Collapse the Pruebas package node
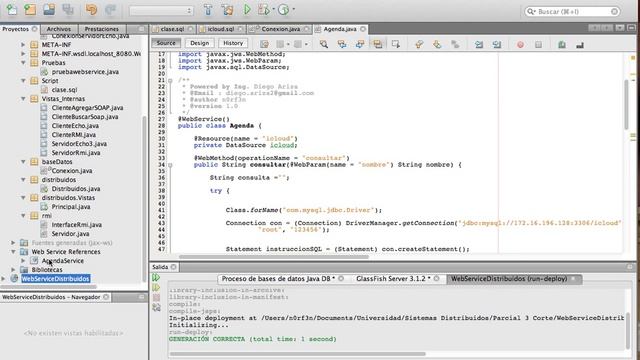This screenshot has height=360, width=640. pos(23,63)
